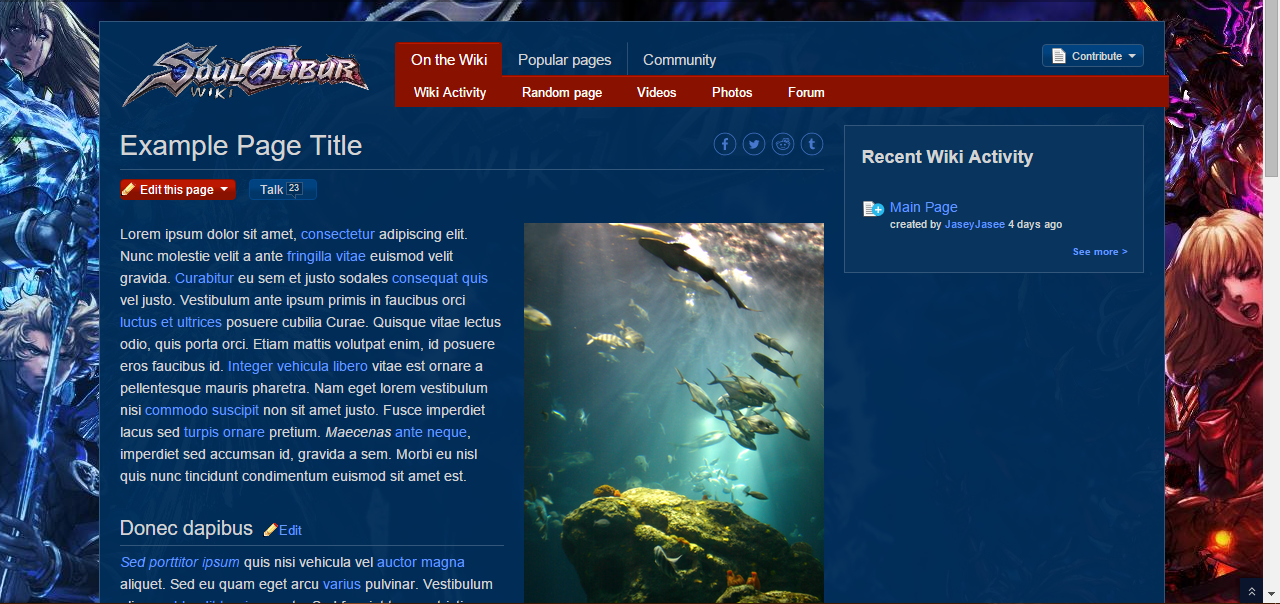Open the Popular pages navigation tab
The image size is (1280, 604).
point(564,60)
